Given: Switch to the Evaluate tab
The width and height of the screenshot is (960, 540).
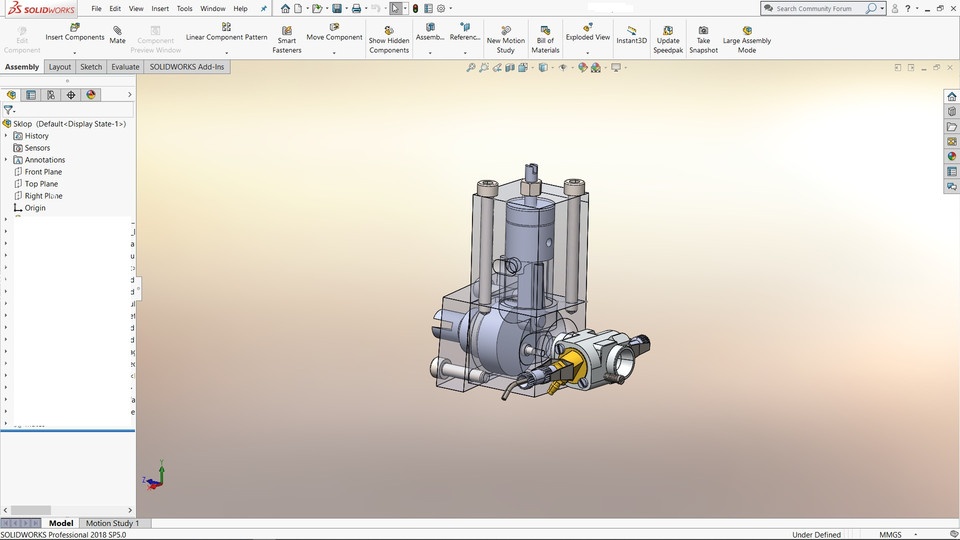Looking at the screenshot, I should point(125,67).
